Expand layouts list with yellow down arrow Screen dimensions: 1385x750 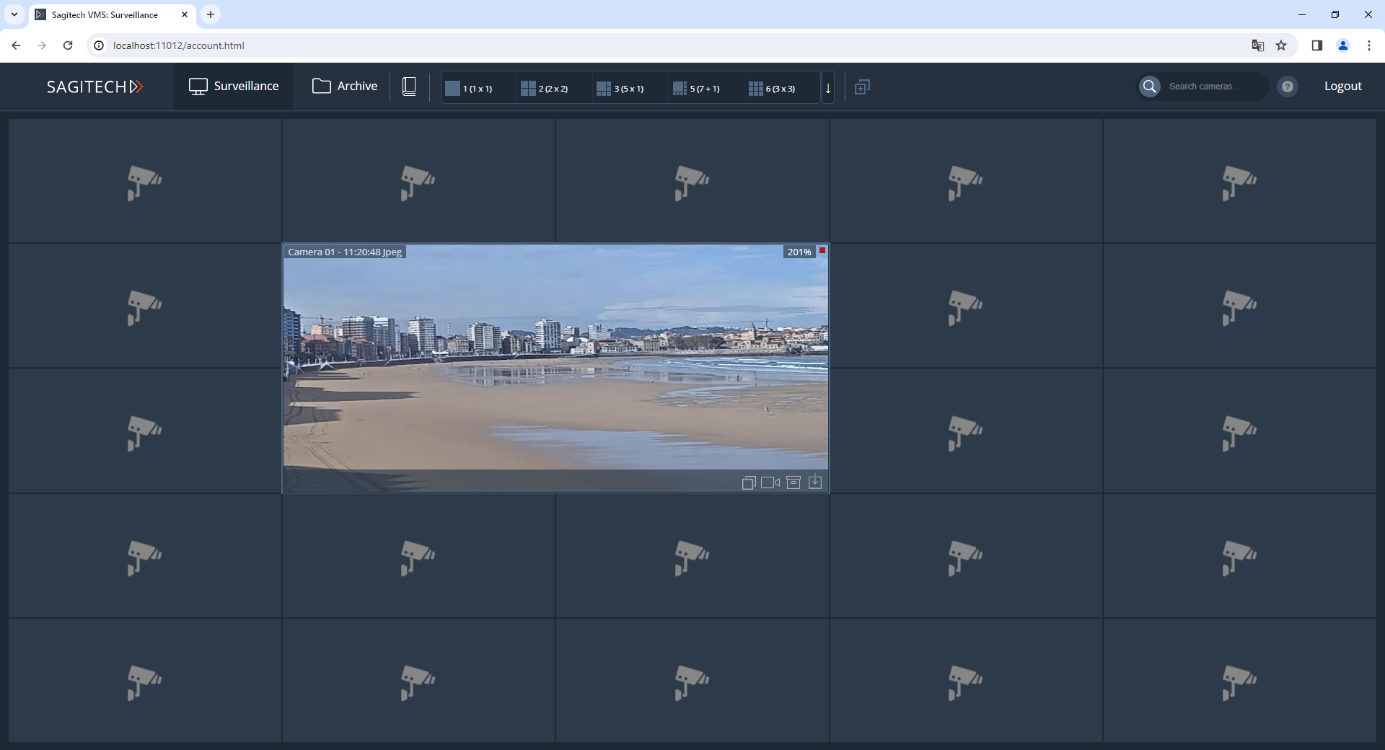828,88
